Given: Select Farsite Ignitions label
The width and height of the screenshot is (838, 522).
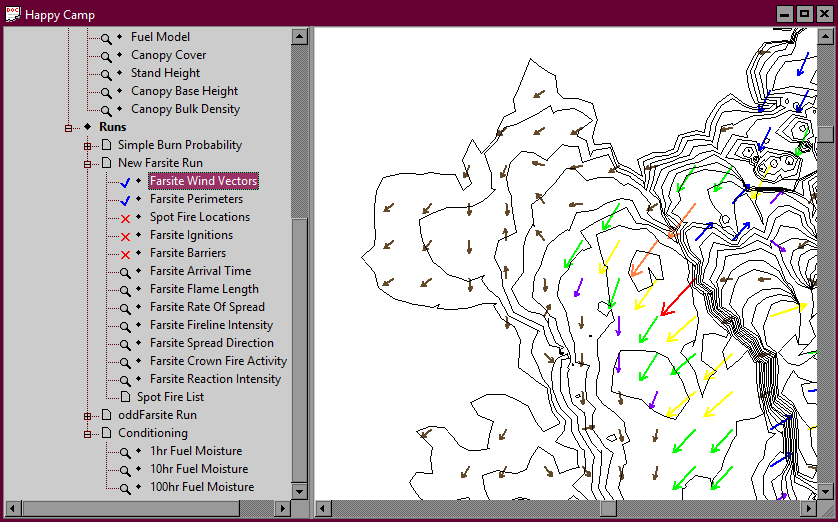Looking at the screenshot, I should coord(191,235).
